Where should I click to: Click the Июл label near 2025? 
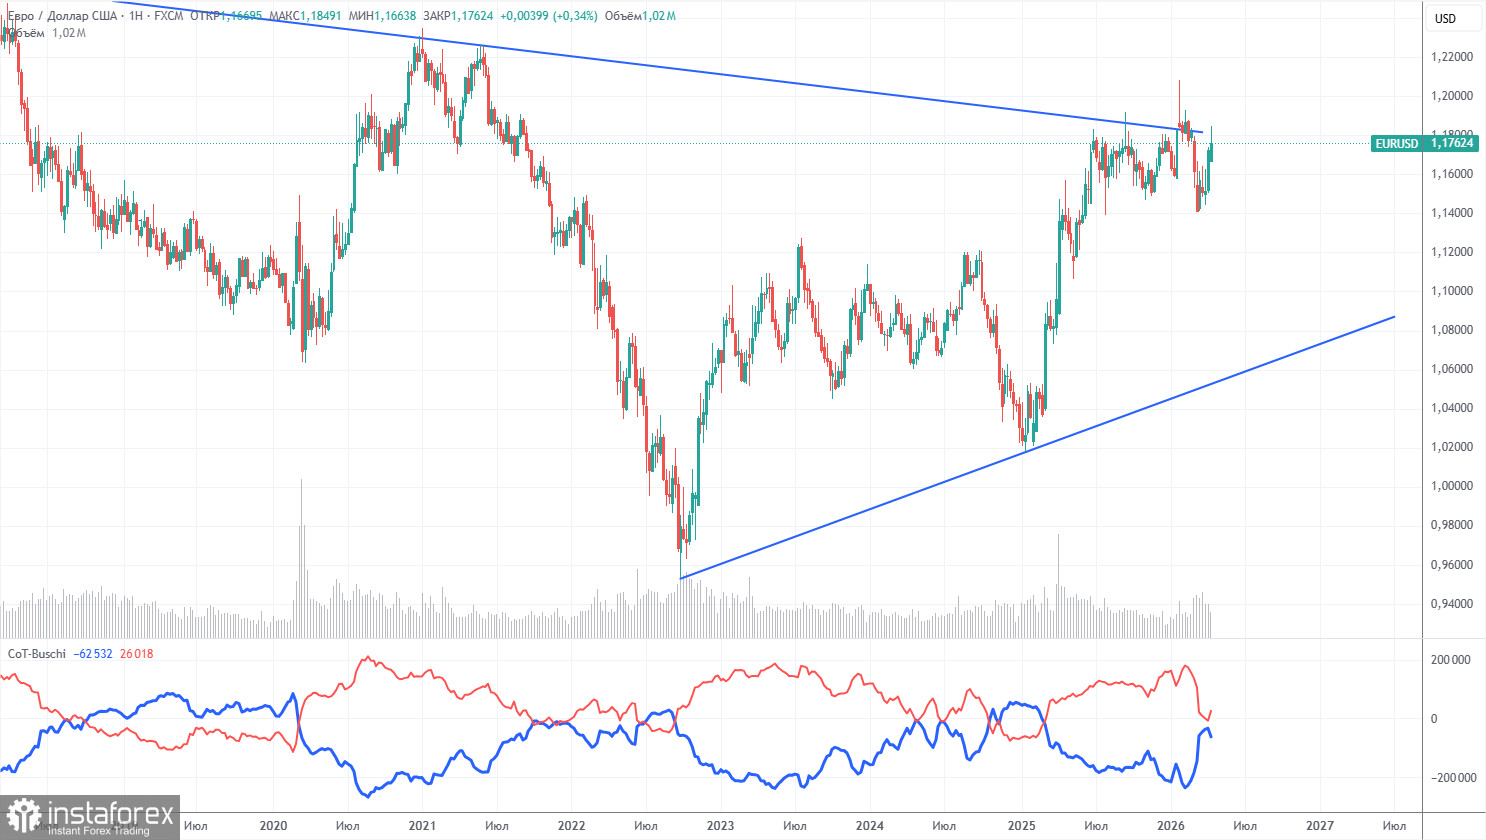1097,827
